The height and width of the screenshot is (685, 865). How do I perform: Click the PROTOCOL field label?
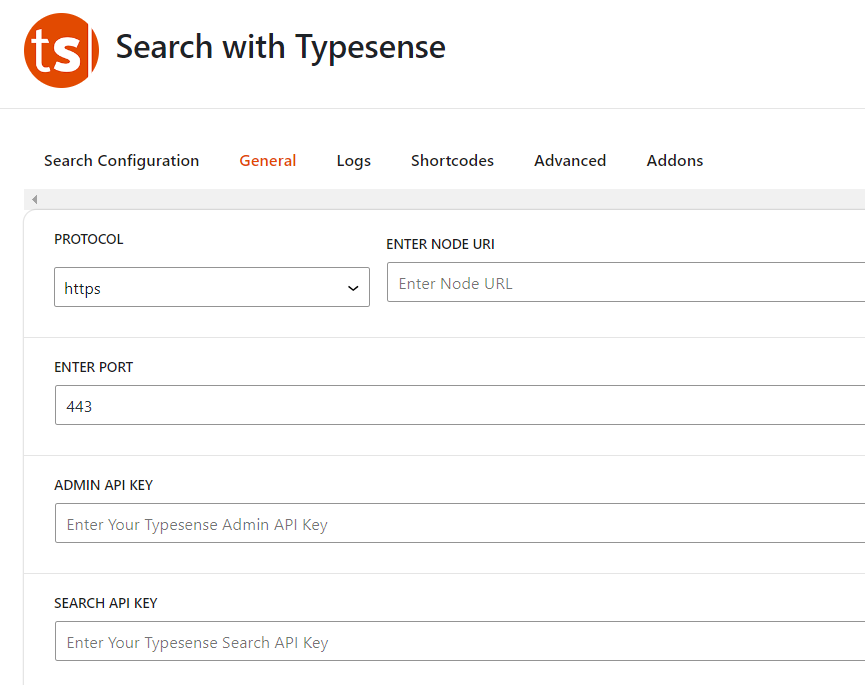(x=89, y=240)
